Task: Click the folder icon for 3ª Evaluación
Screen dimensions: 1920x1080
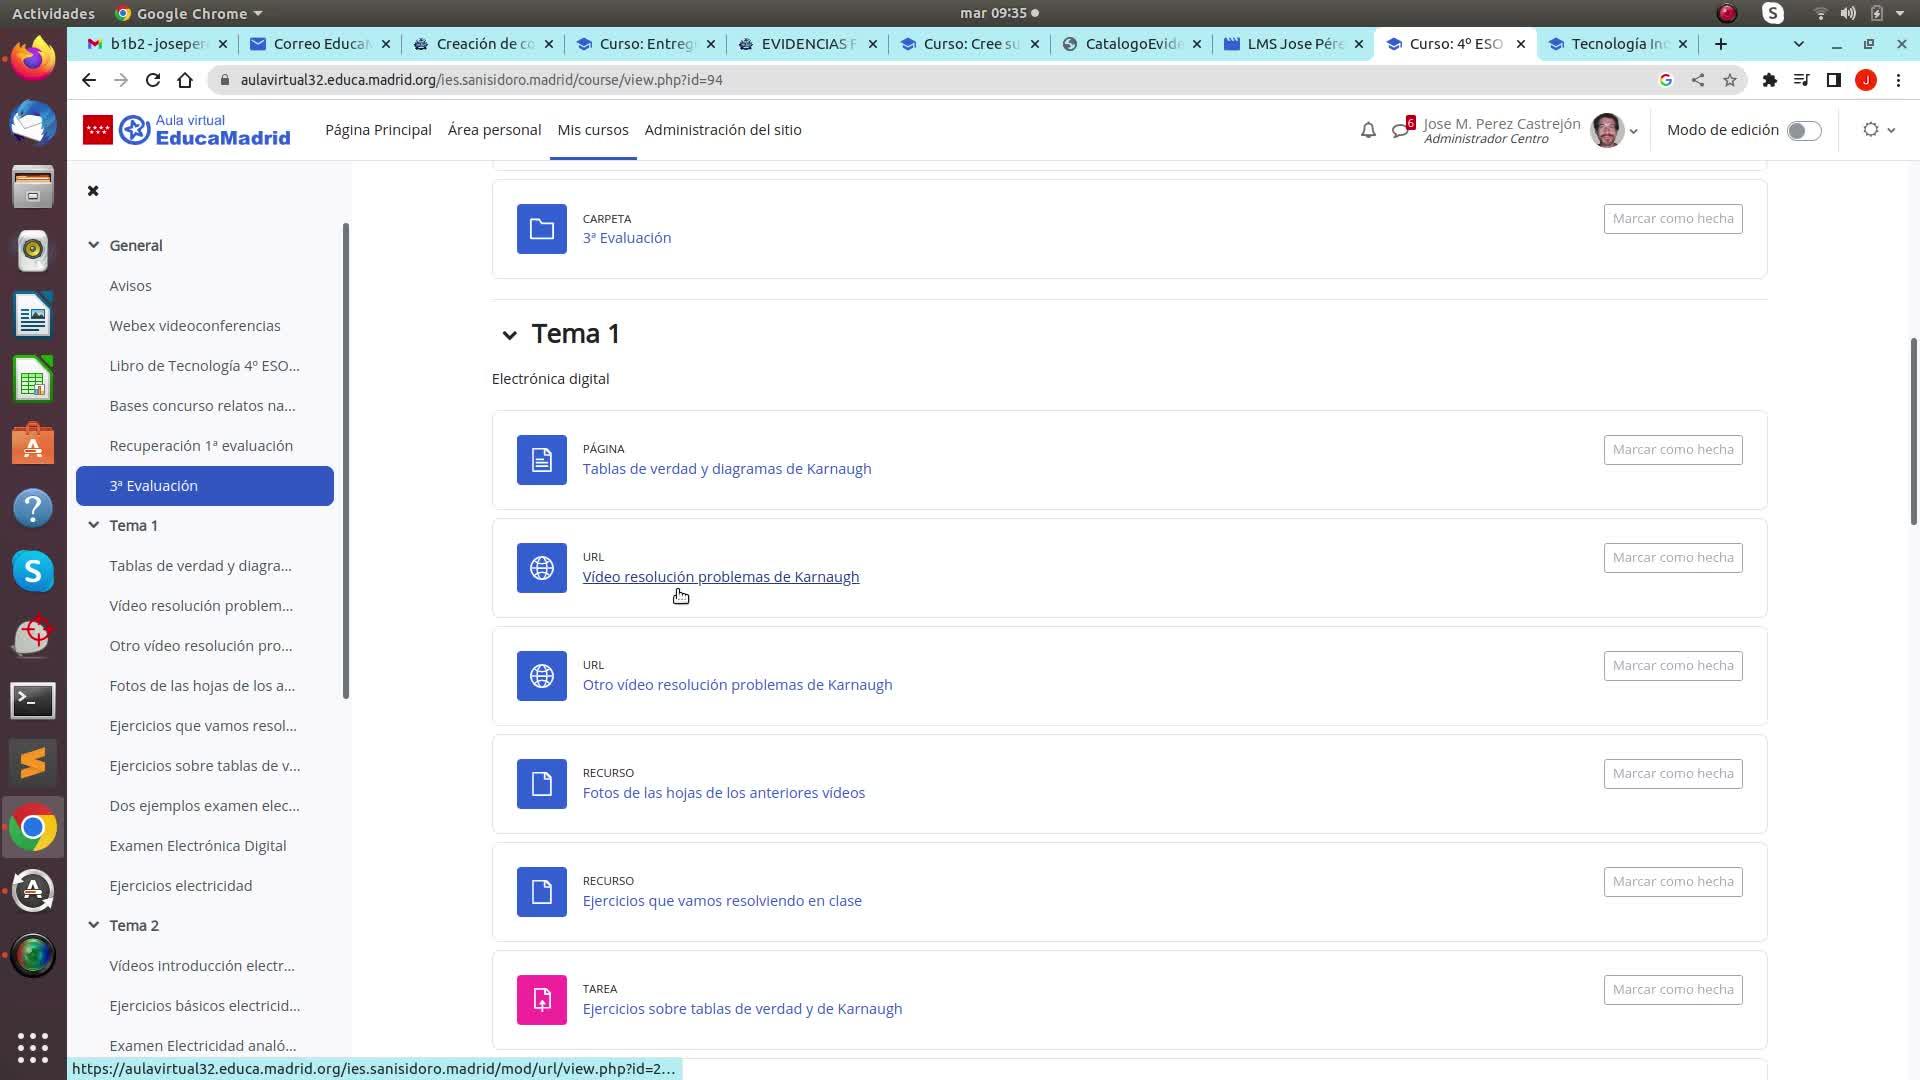Action: (541, 229)
